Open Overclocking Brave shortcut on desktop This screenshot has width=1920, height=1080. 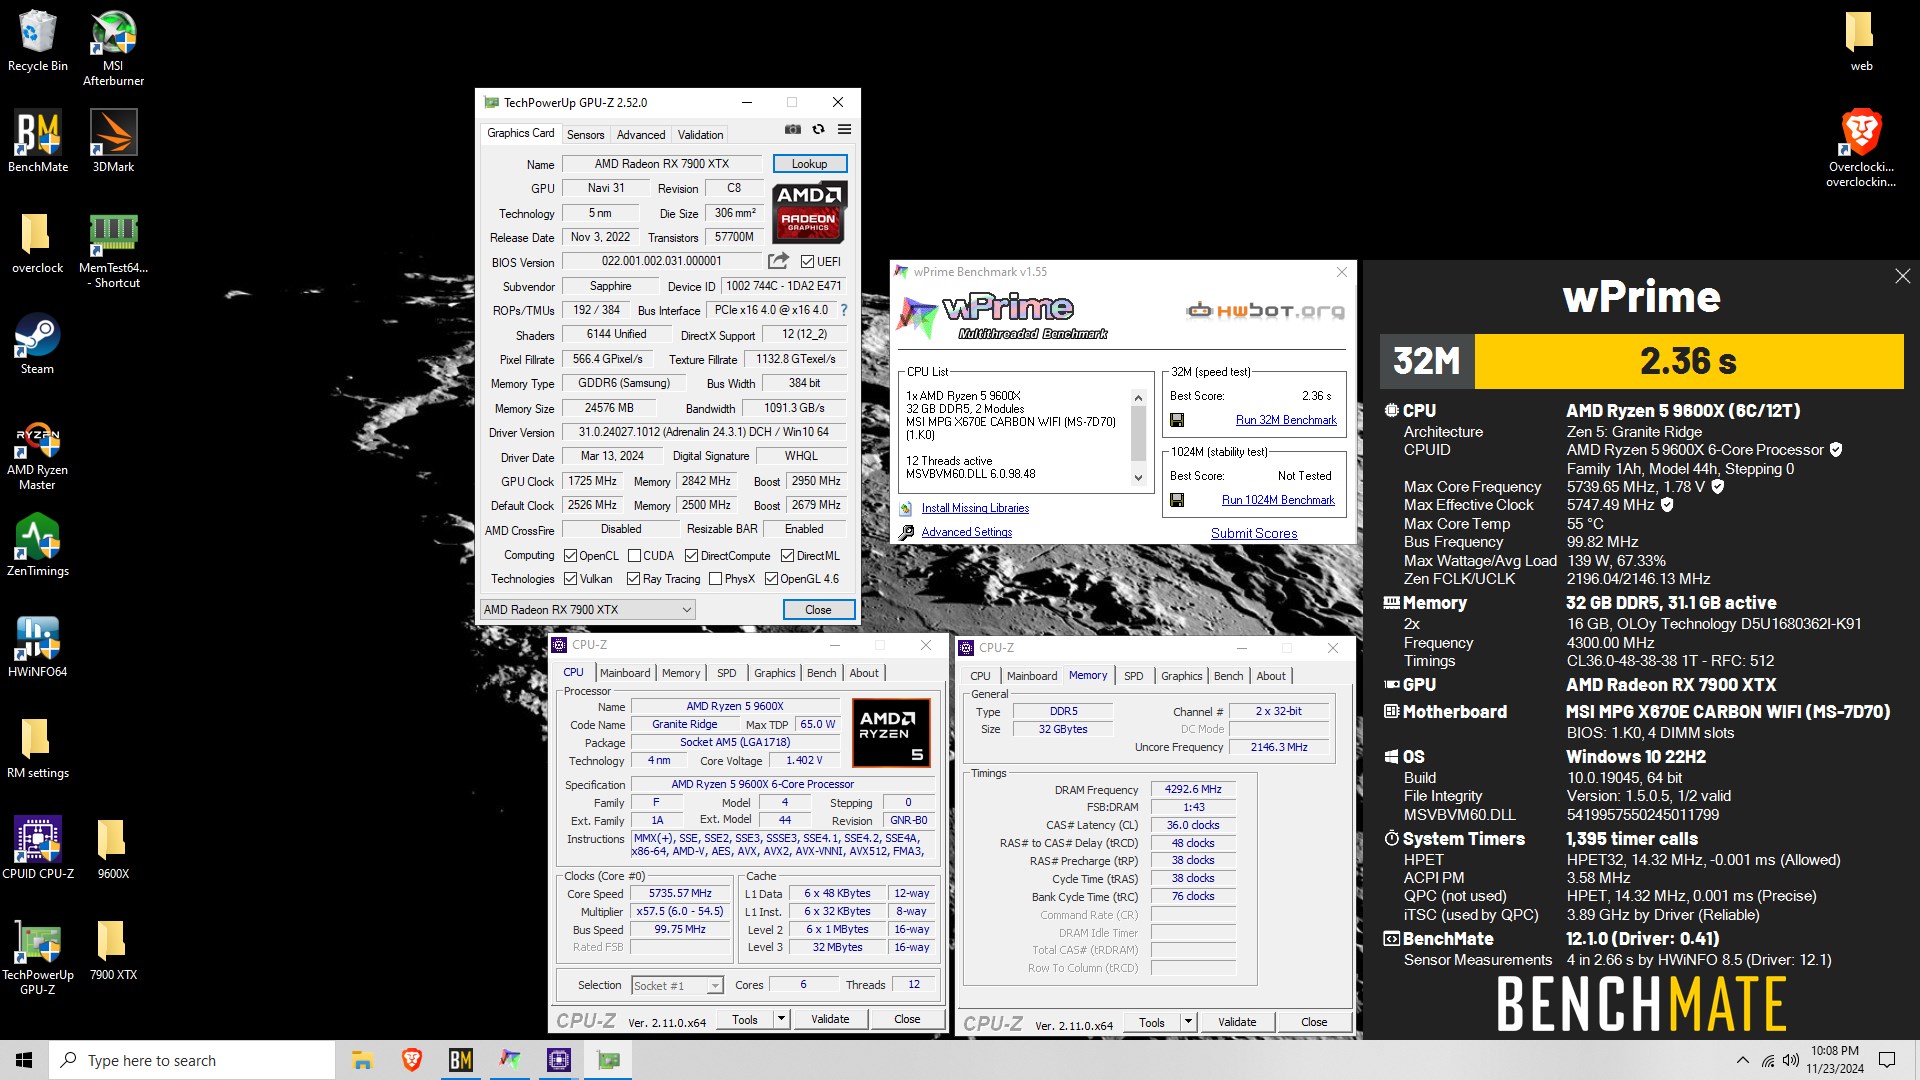[1861, 148]
